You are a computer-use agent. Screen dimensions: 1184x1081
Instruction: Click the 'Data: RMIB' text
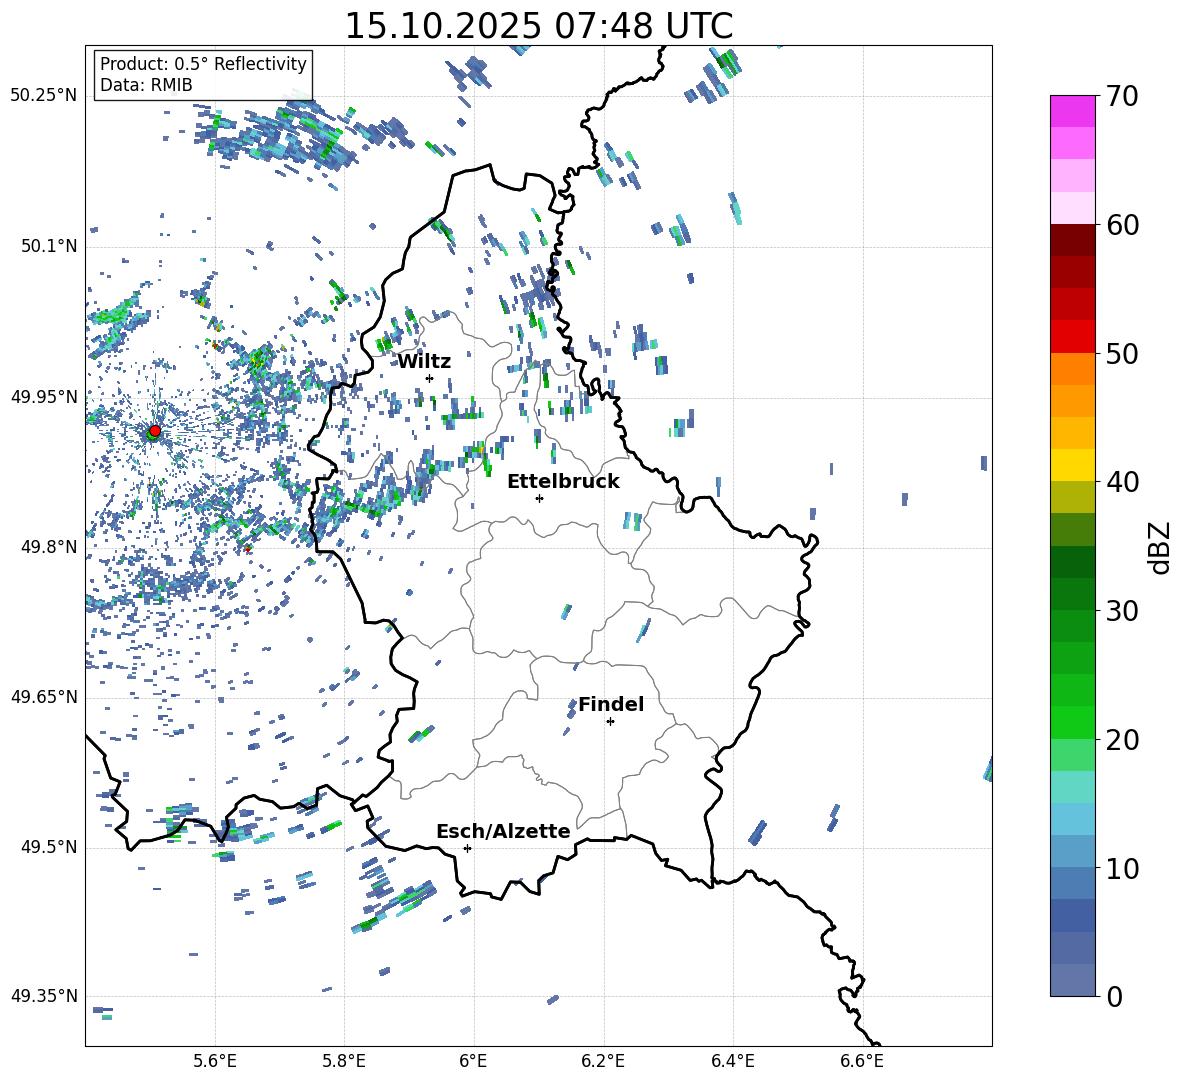tap(146, 85)
